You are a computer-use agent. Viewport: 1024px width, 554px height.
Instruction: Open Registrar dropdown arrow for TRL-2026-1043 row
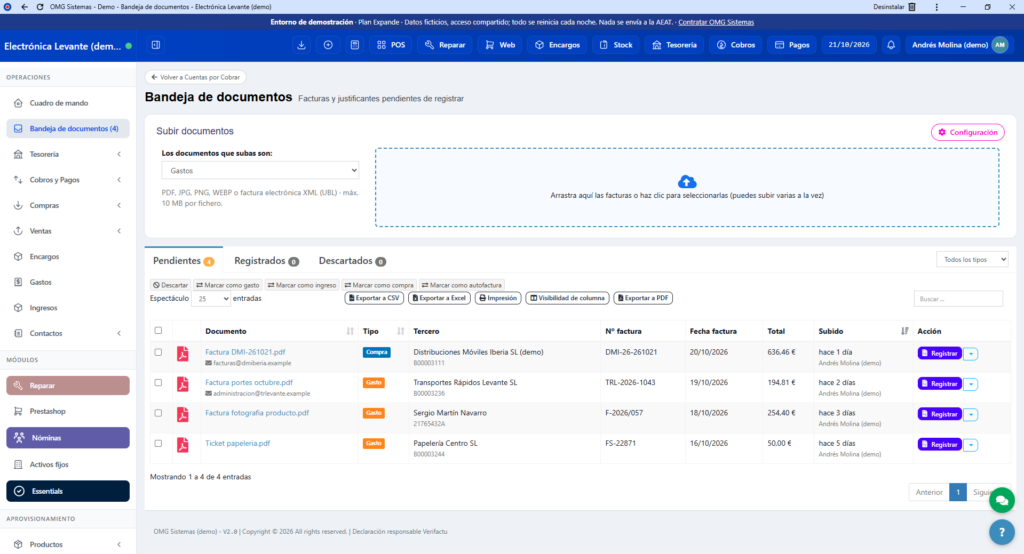(970, 384)
